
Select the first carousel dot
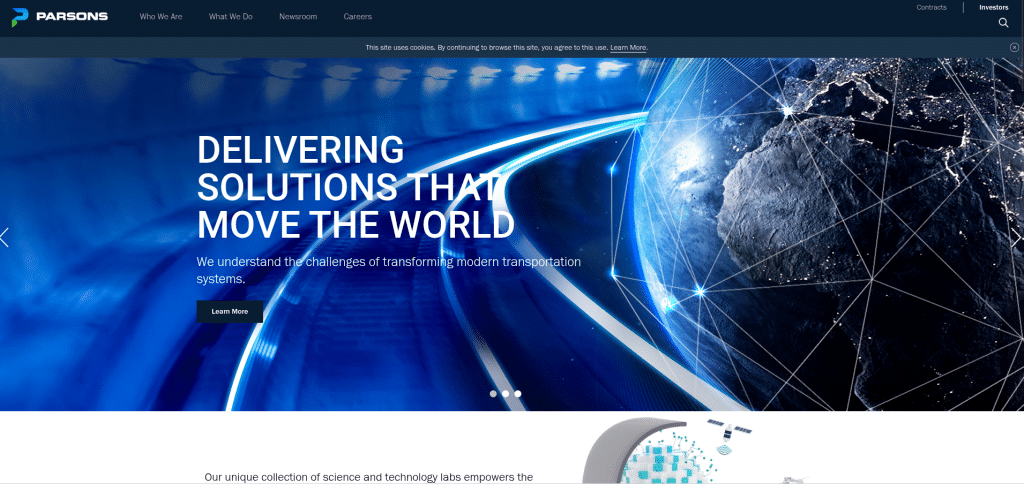click(x=493, y=394)
